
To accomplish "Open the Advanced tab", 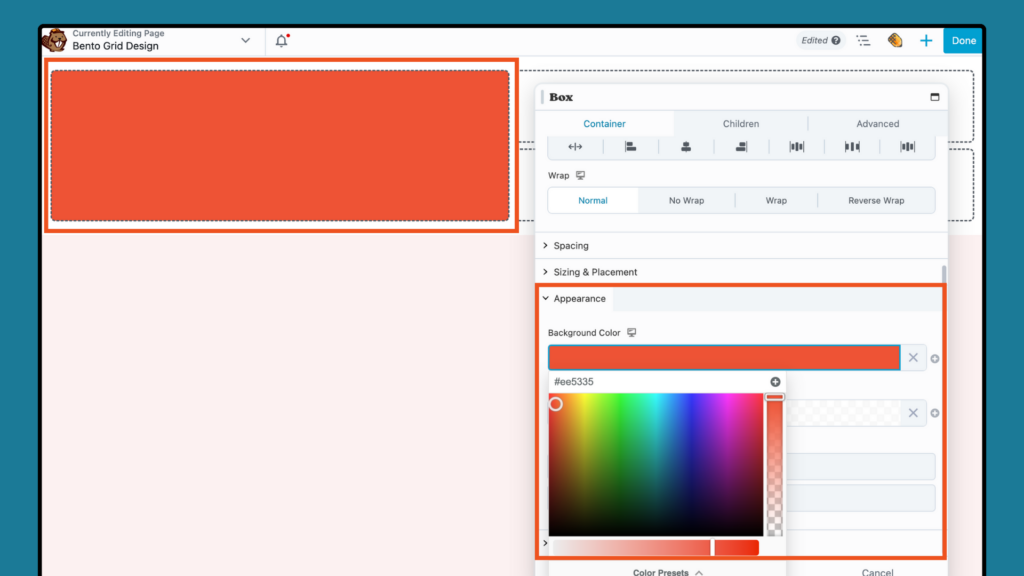I will point(877,123).
